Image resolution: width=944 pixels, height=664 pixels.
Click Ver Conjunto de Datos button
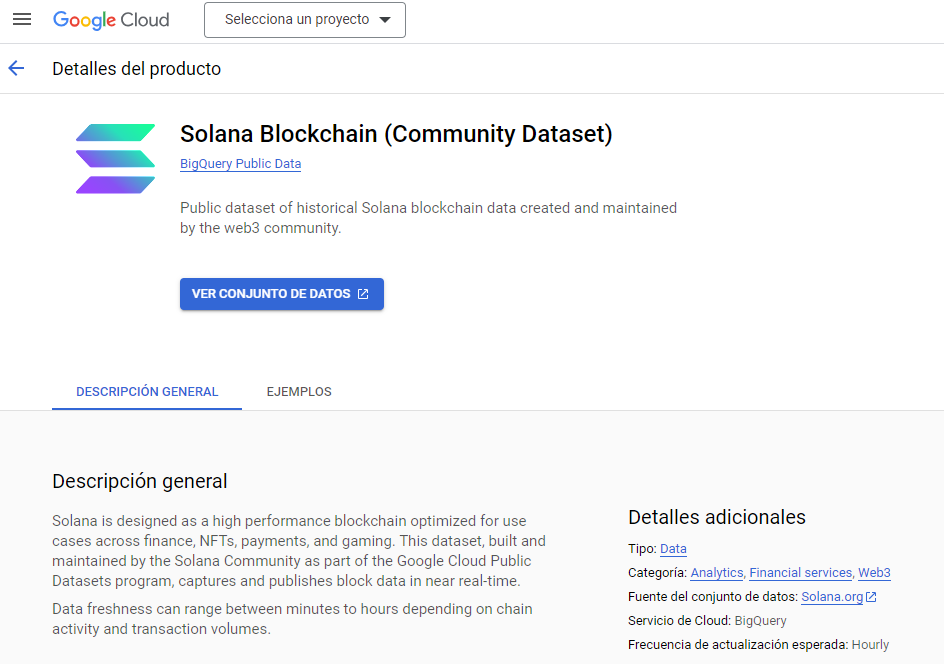[x=282, y=294]
